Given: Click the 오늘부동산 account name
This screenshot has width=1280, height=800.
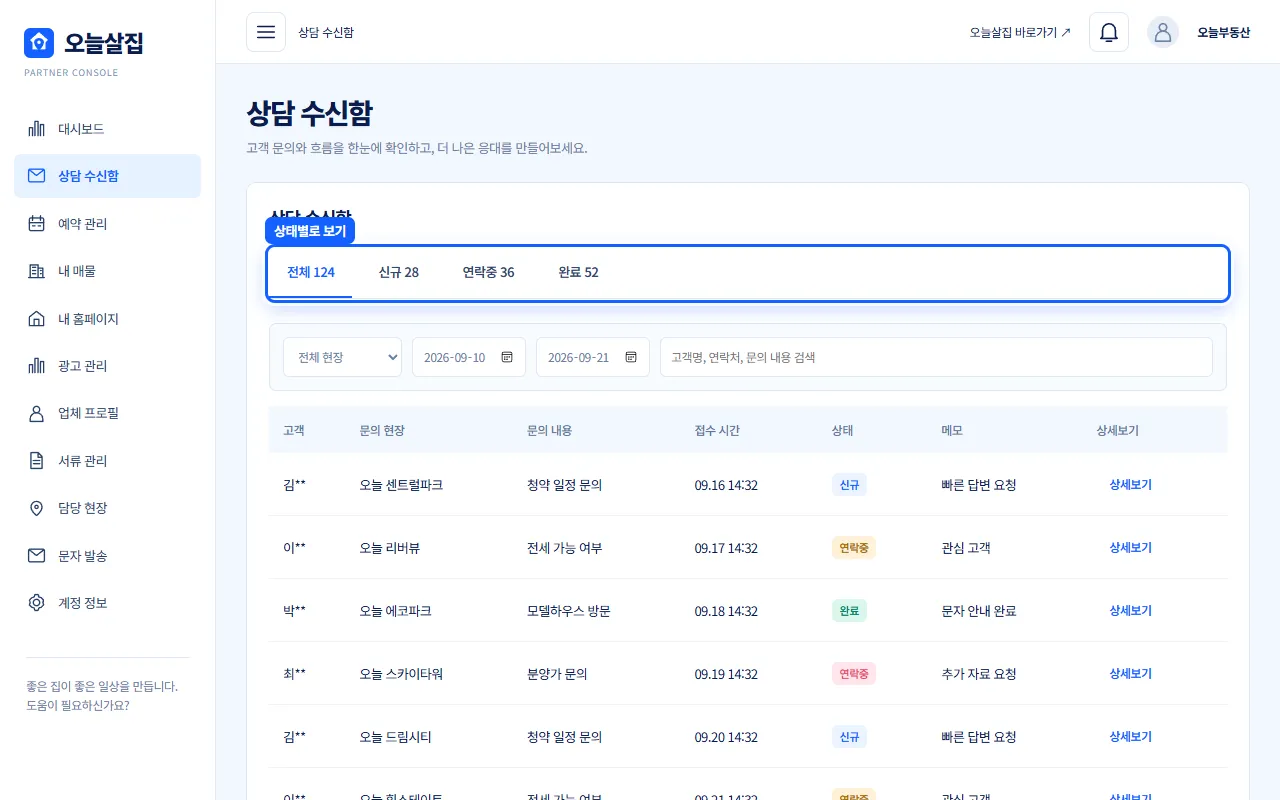Looking at the screenshot, I should coord(1224,32).
